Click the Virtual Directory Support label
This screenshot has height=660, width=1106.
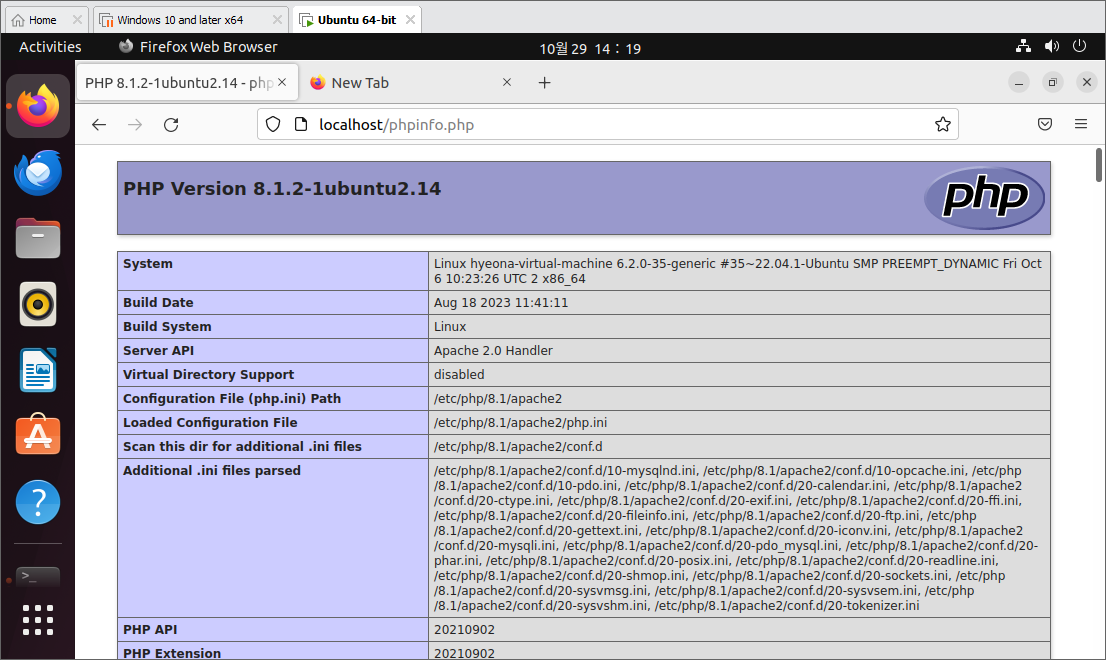(x=209, y=374)
